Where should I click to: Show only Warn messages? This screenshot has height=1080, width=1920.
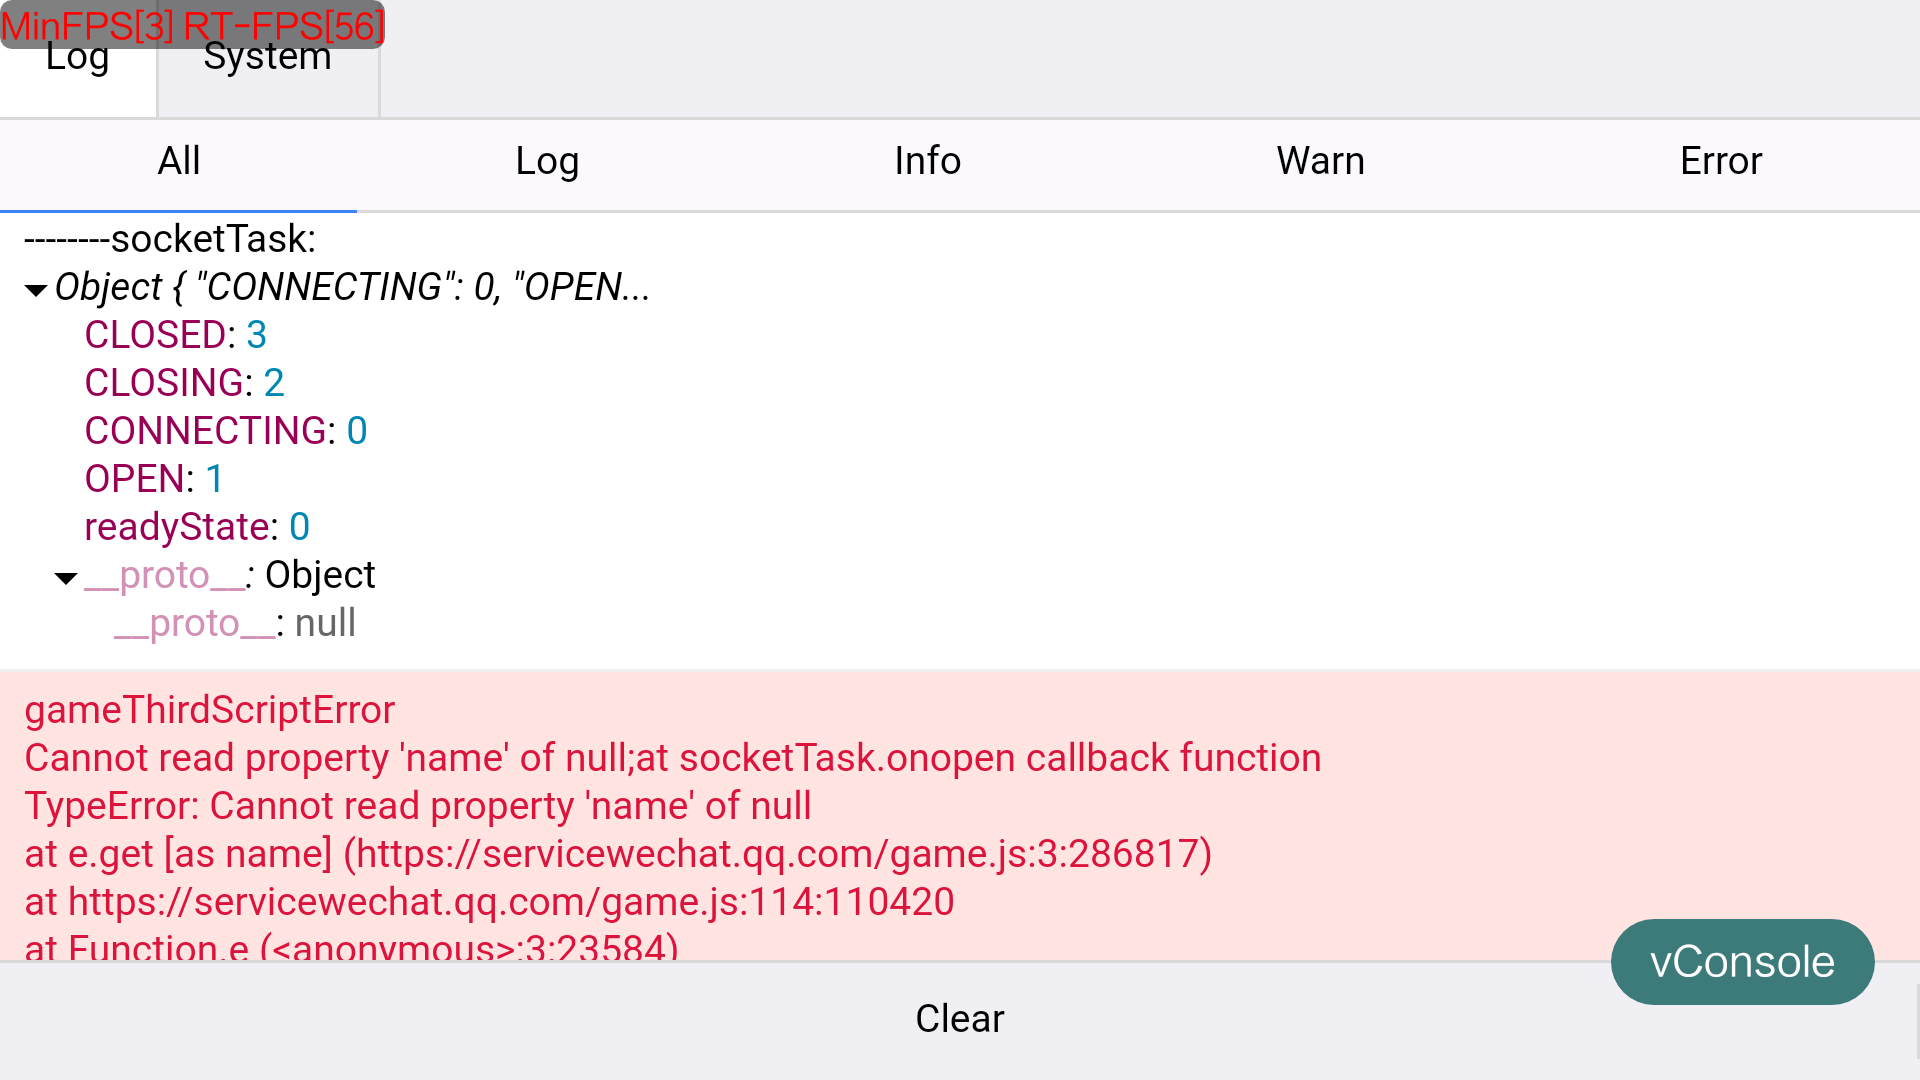[1320, 162]
